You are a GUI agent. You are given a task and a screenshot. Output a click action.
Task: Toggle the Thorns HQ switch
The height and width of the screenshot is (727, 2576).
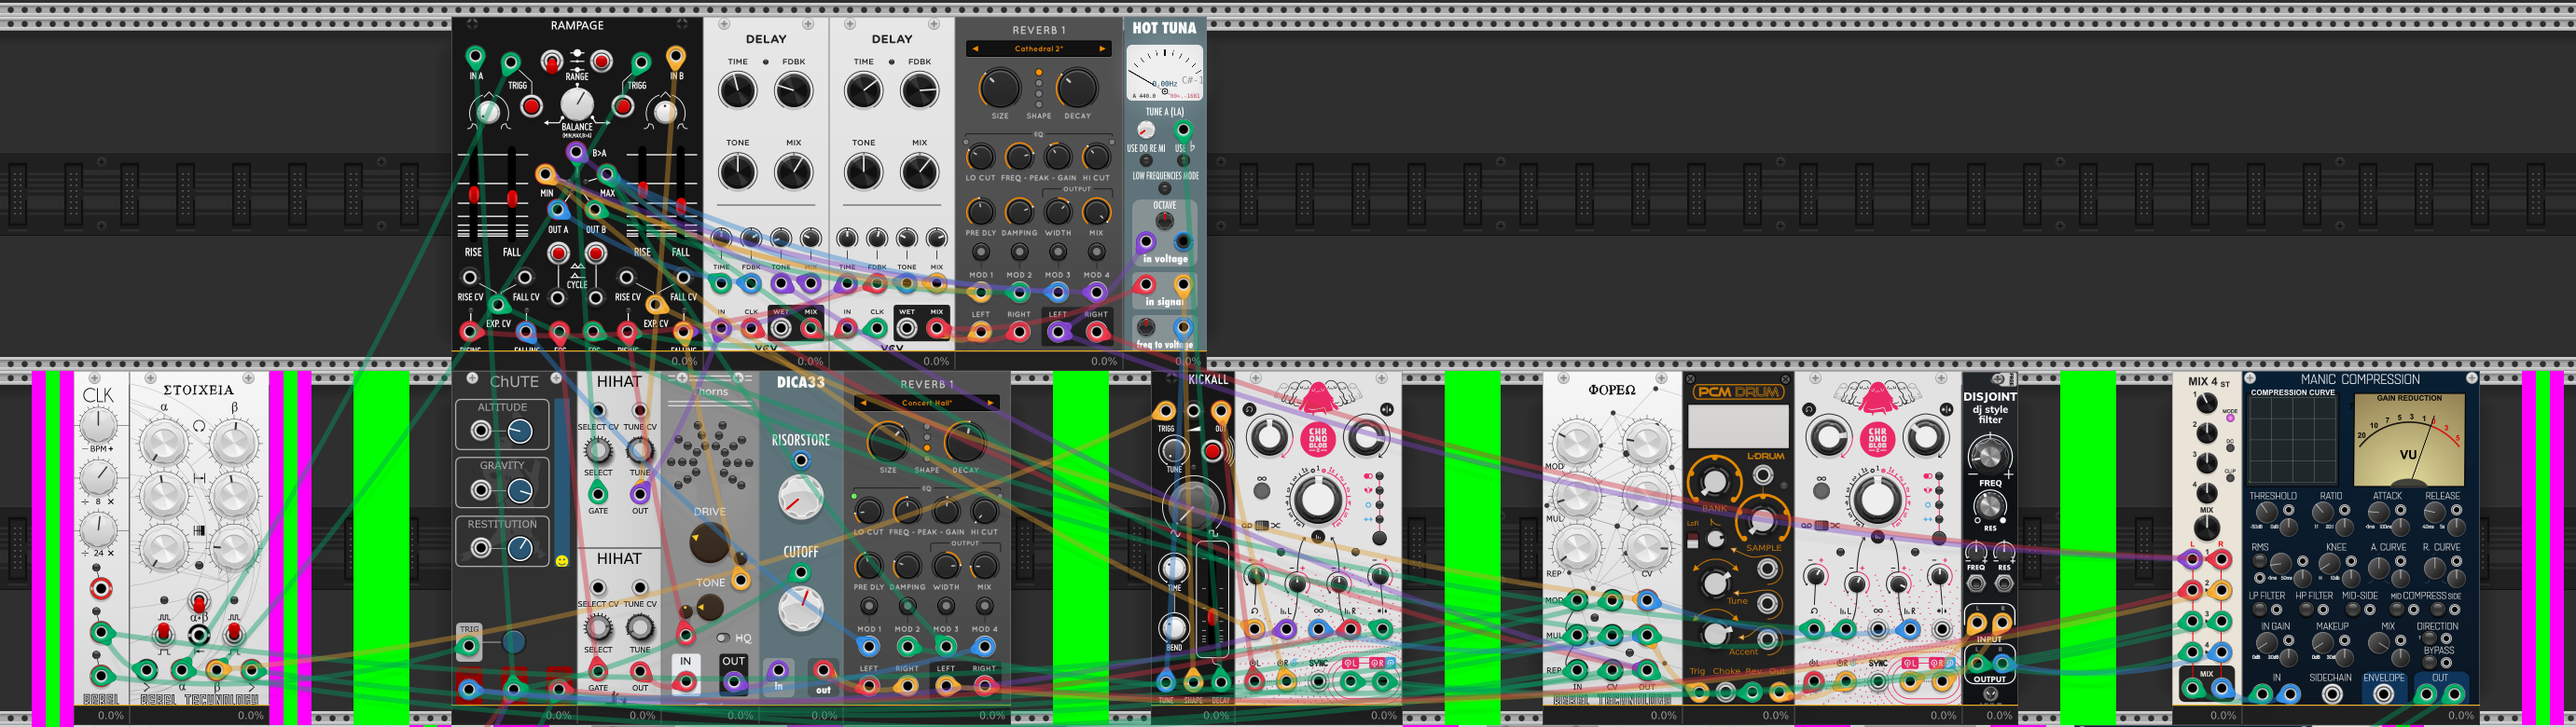point(722,638)
